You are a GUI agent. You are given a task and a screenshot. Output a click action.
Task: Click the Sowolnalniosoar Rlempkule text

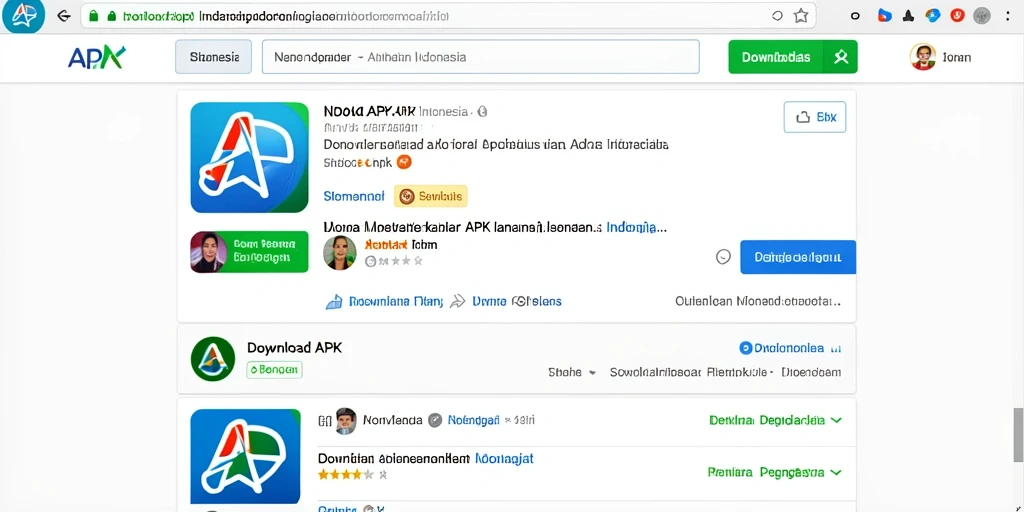(688, 372)
